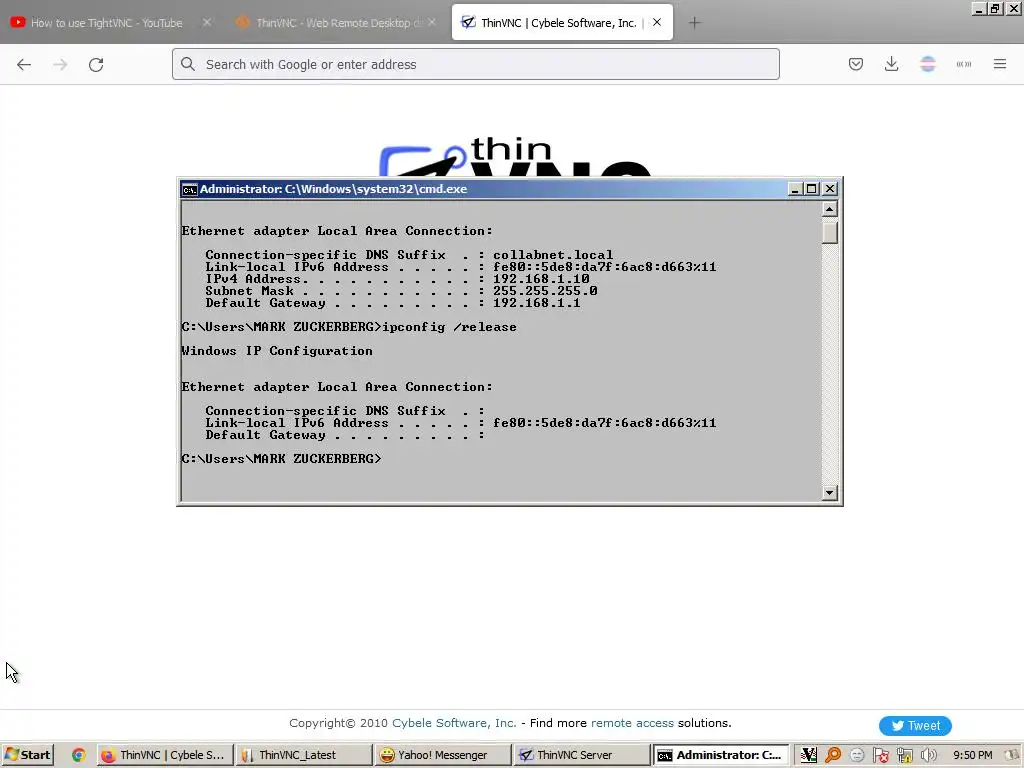Click the cmd scrollbar down arrow
Screen dimensions: 1024x768
829,493
